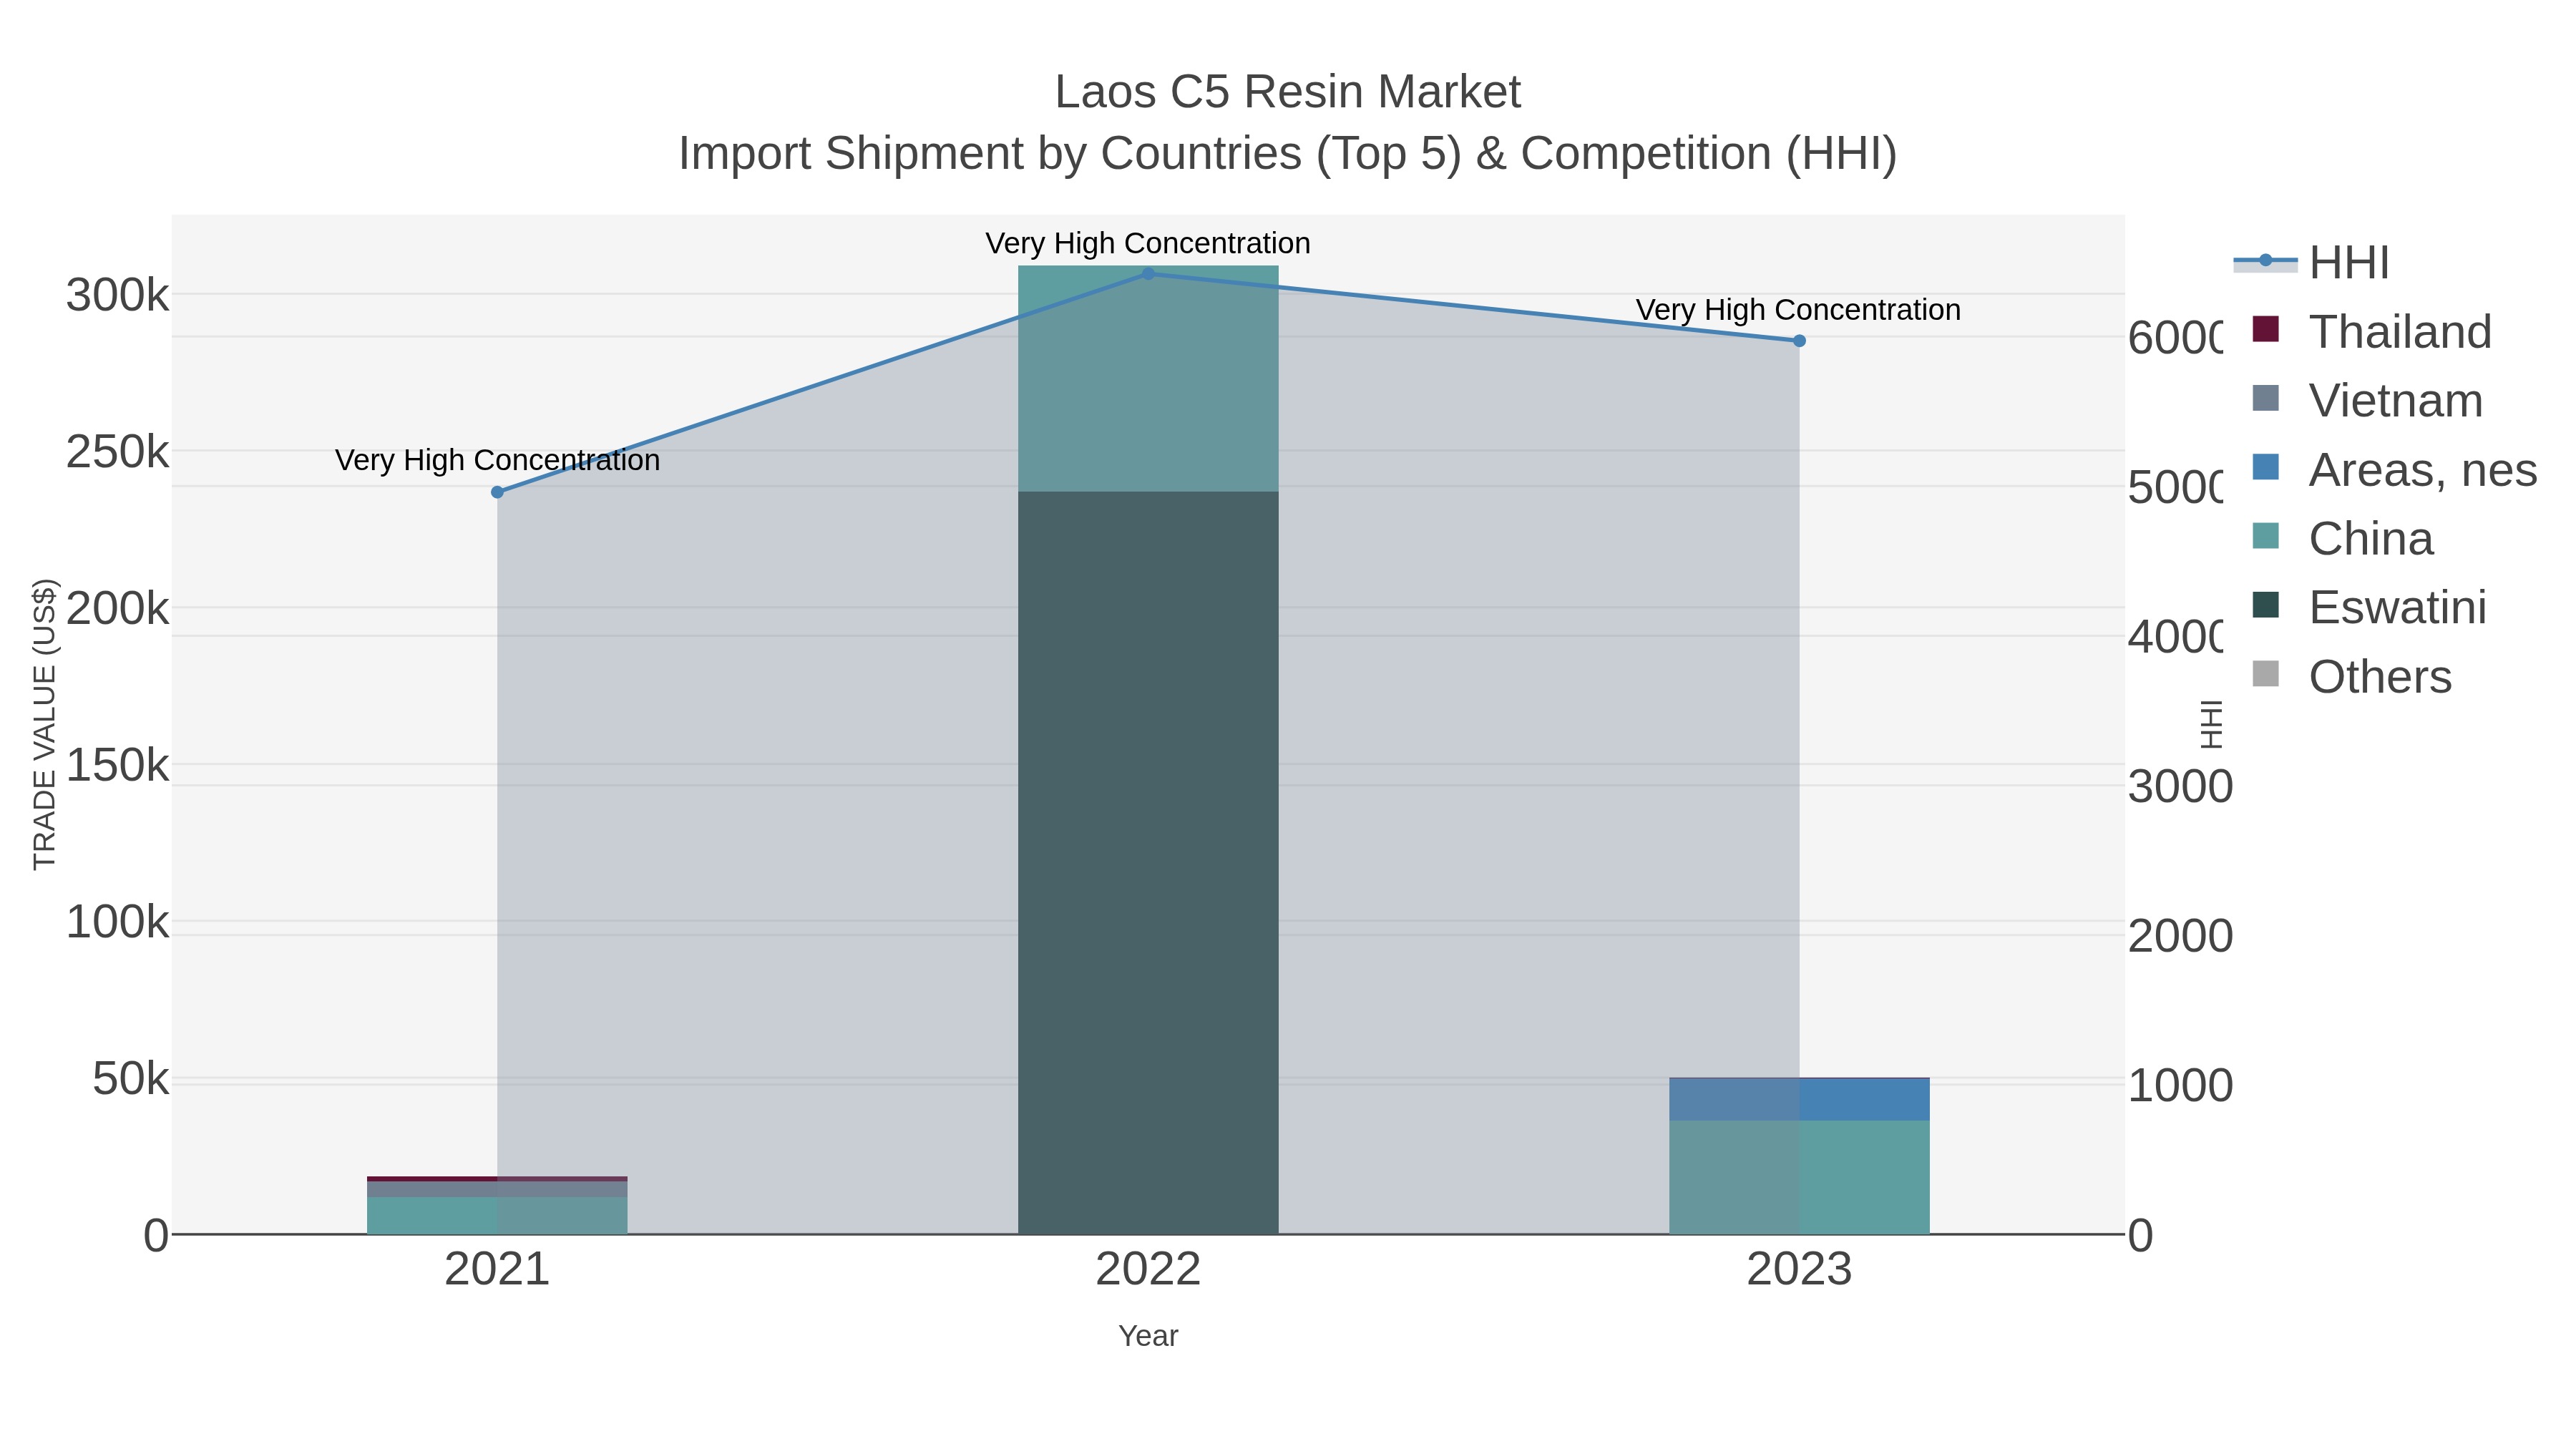Click the 200k y-axis tick label
The image size is (2576, 1449).
[x=117, y=608]
